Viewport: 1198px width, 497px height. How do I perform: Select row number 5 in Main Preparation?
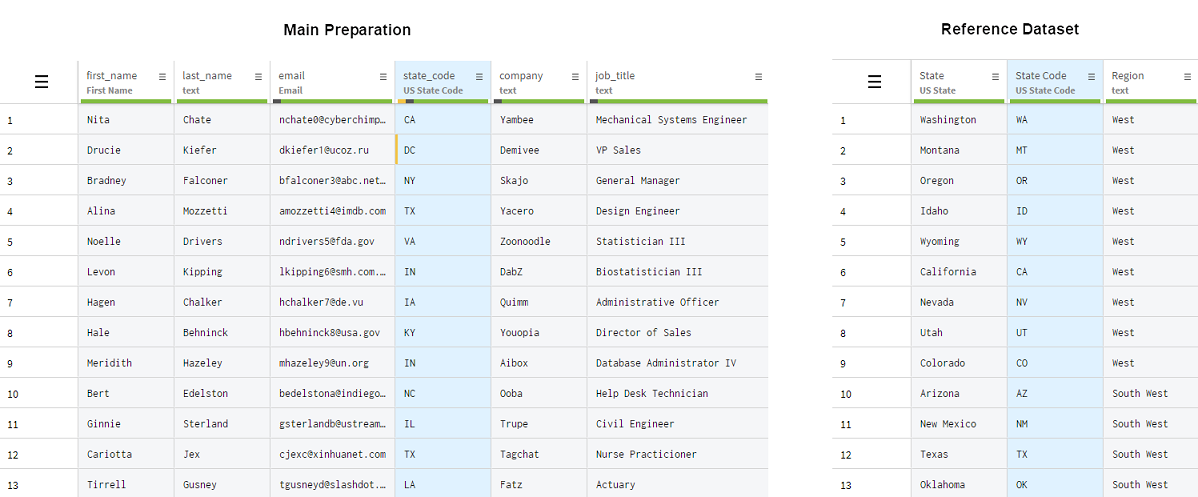click(10, 241)
